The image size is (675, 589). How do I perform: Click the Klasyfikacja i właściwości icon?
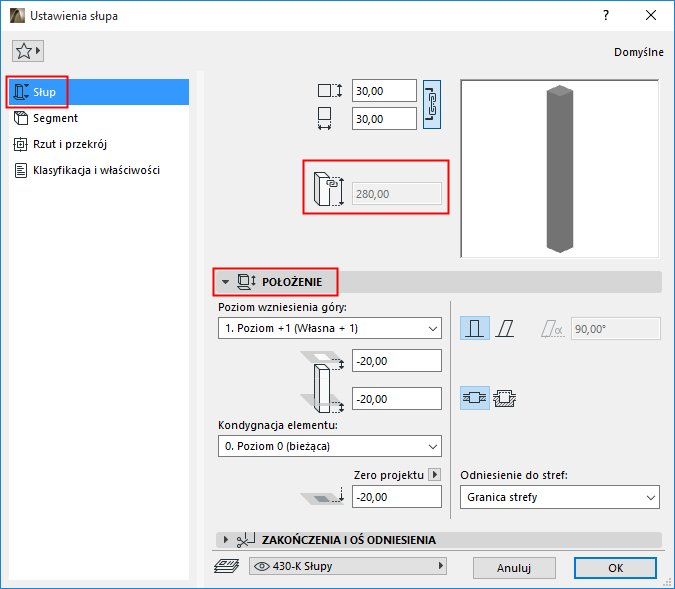pyautogui.click(x=21, y=170)
